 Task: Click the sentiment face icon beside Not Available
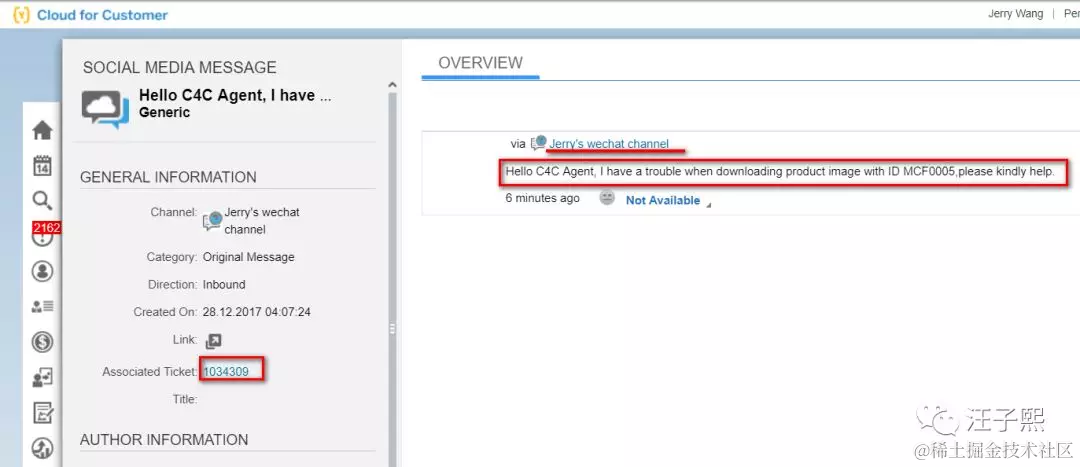pyautogui.click(x=606, y=198)
